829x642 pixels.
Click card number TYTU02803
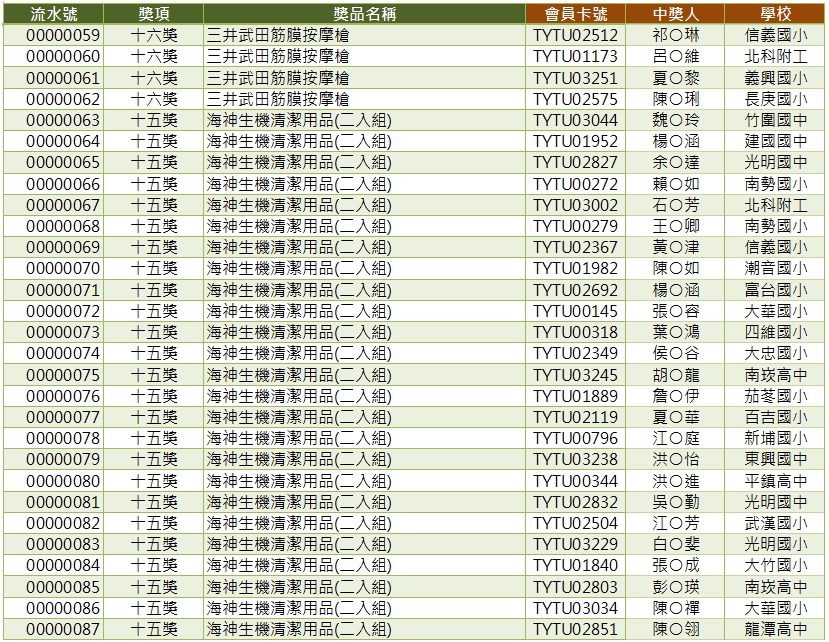(x=575, y=587)
